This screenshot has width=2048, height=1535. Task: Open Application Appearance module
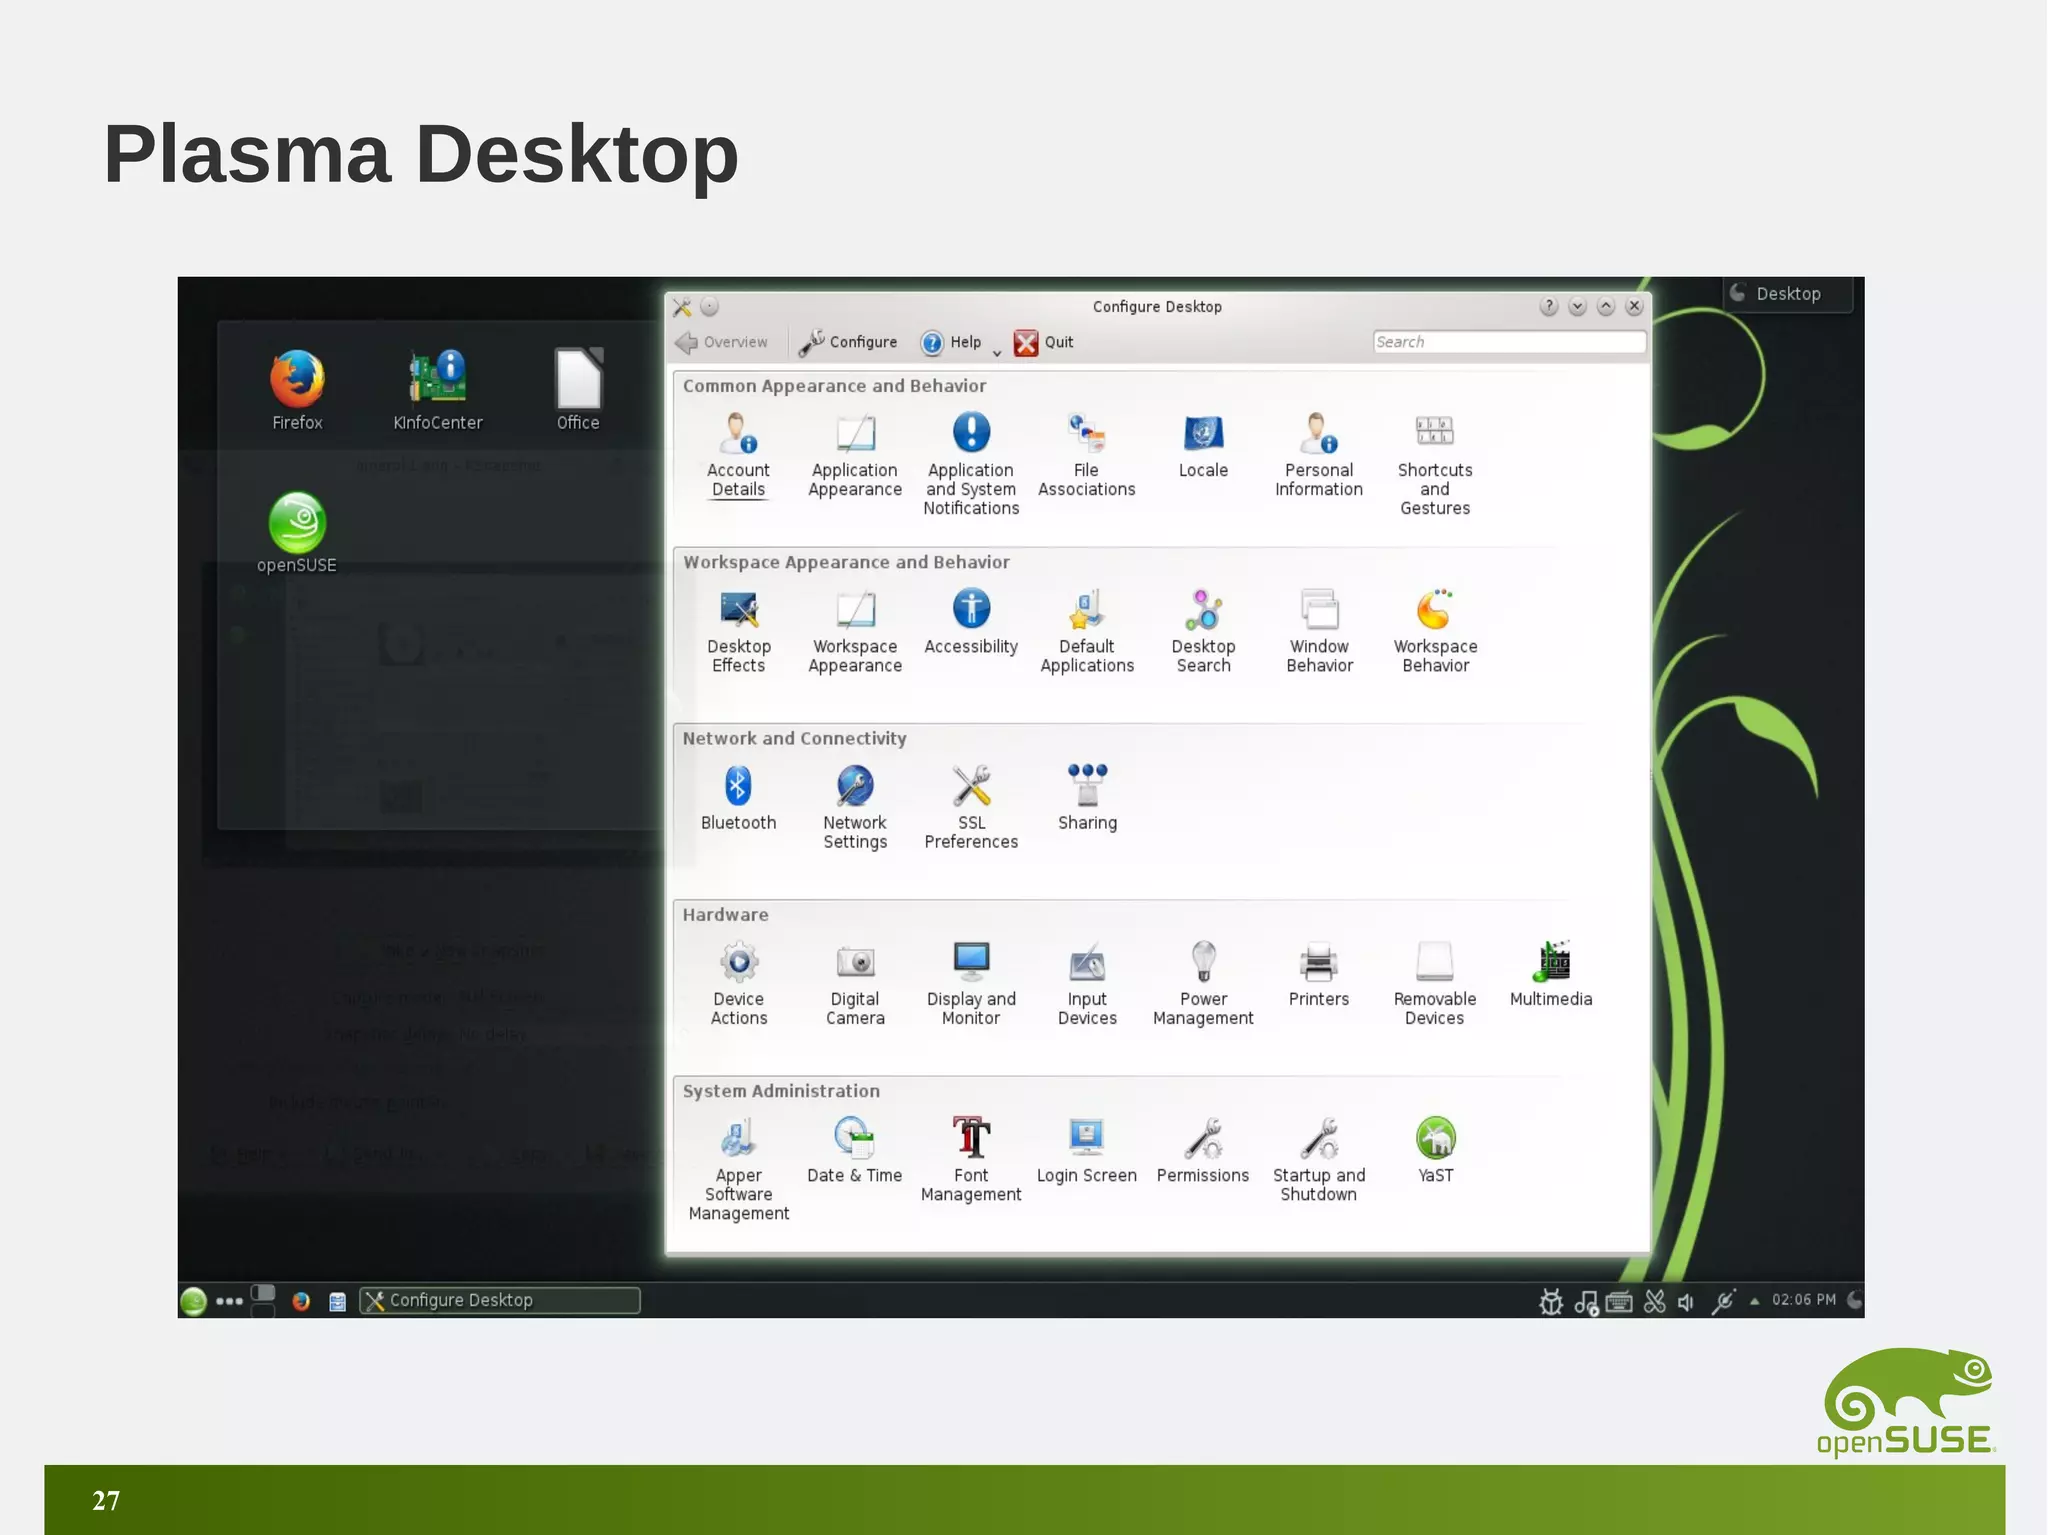[855, 455]
